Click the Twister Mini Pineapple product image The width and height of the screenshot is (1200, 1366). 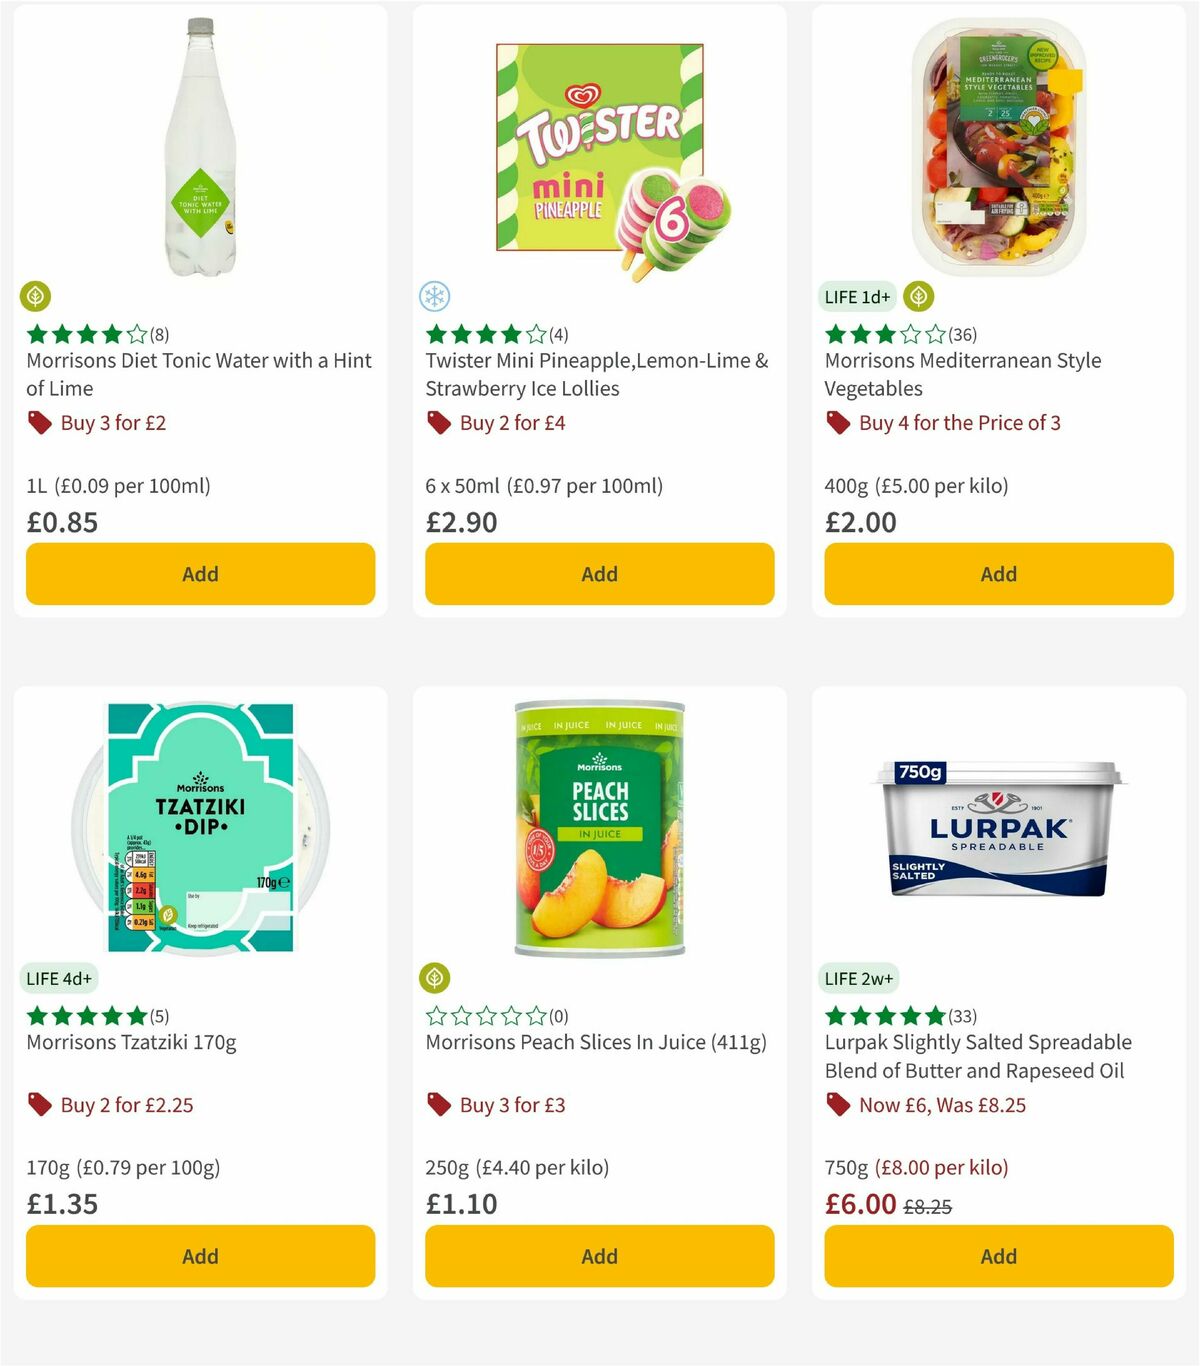pos(598,147)
